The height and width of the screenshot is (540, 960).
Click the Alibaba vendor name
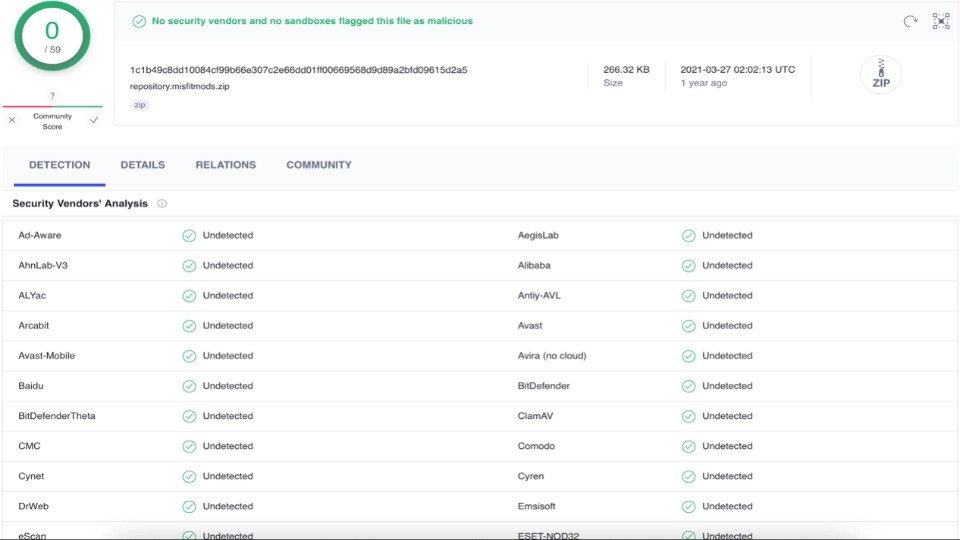coord(534,265)
